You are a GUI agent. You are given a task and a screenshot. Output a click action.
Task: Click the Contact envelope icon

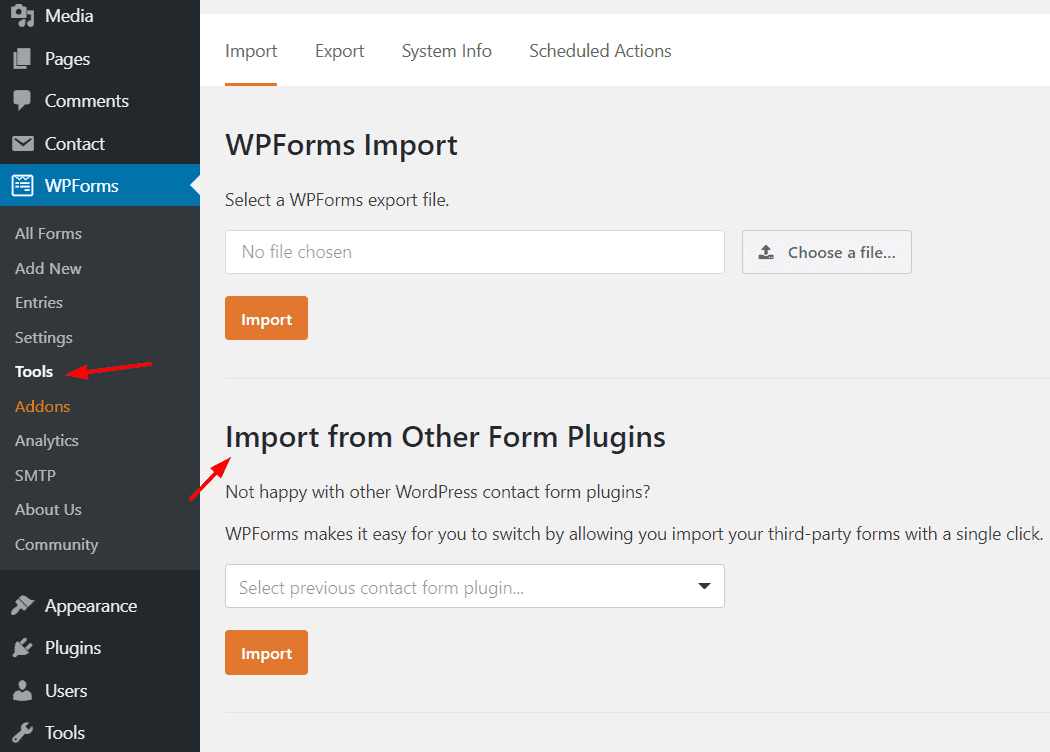tap(23, 143)
